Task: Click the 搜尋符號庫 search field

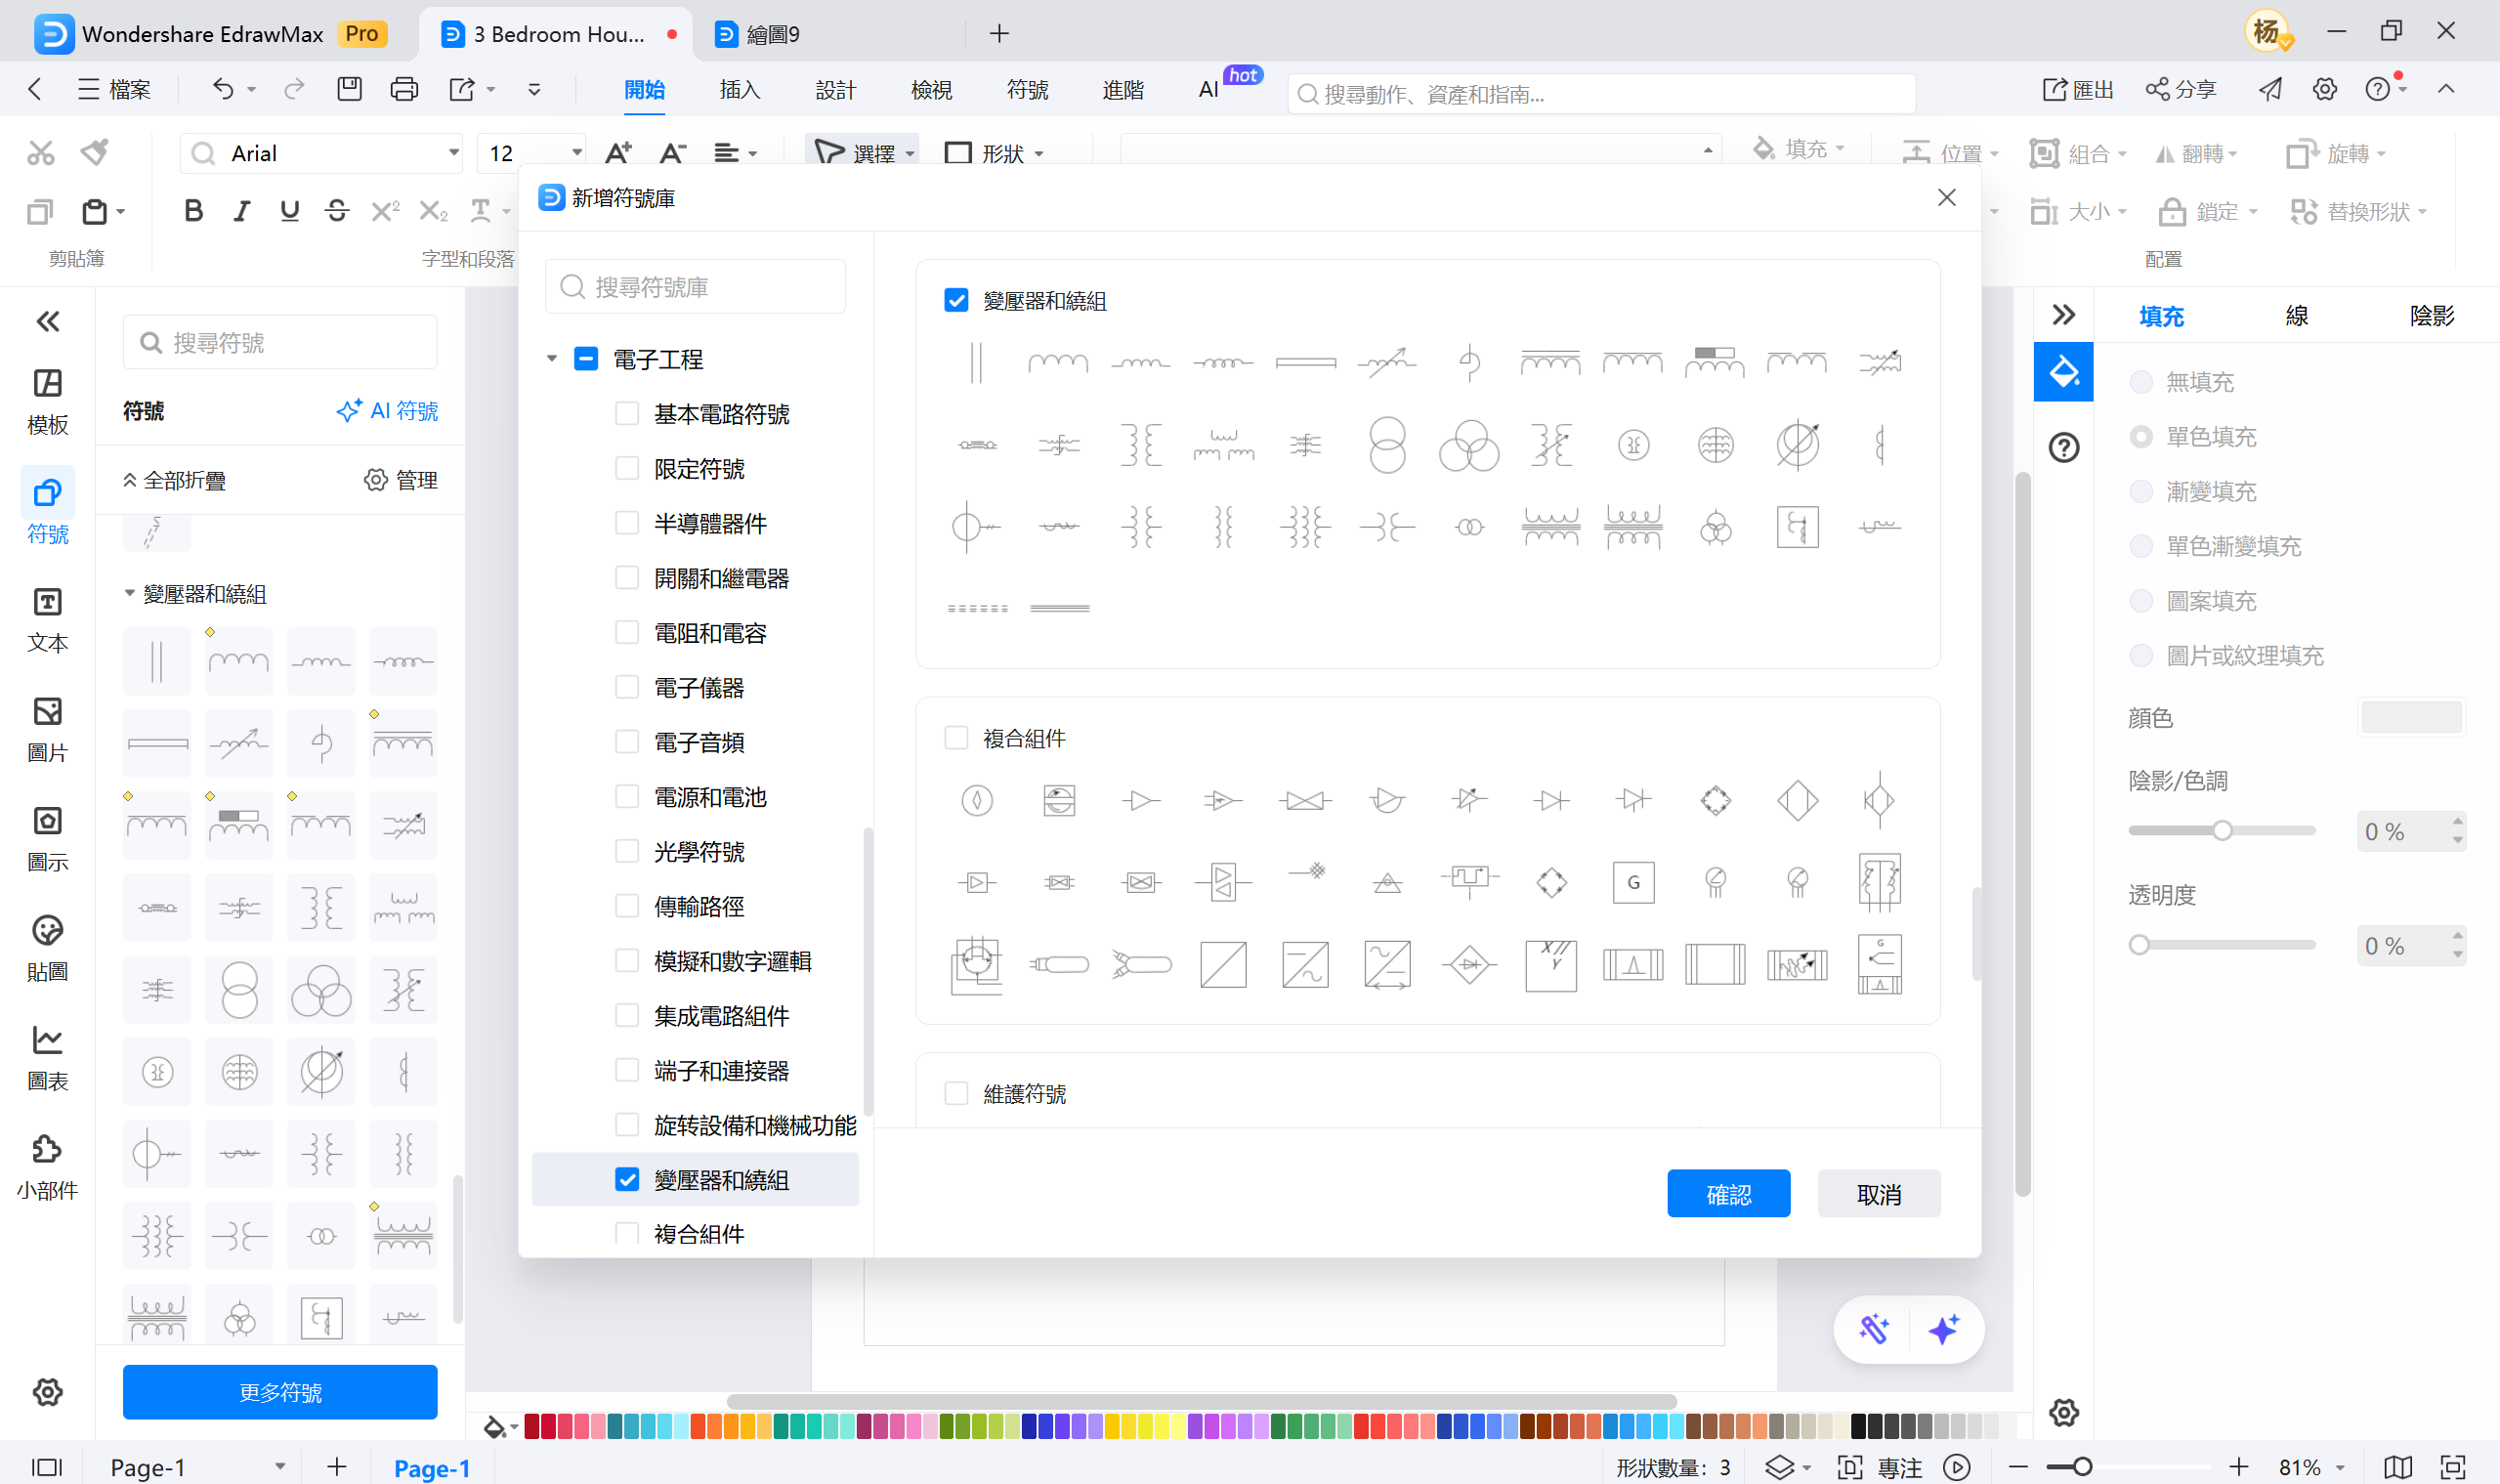Action: pyautogui.click(x=695, y=286)
